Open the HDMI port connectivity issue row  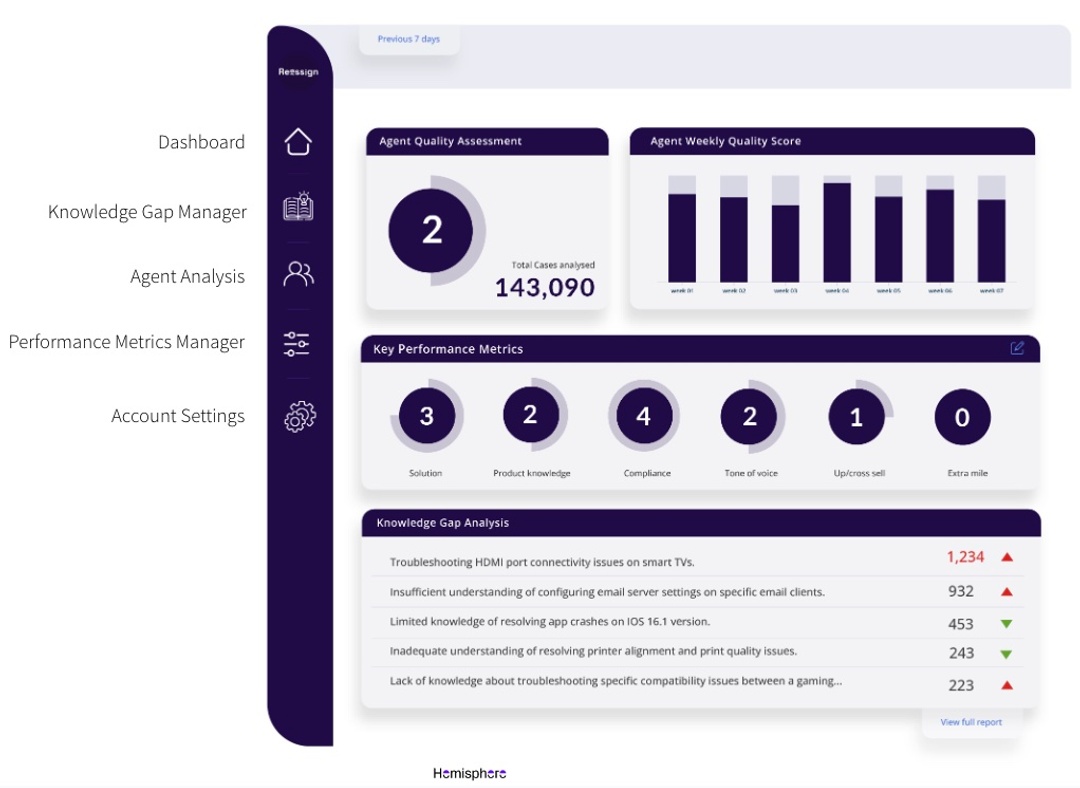point(542,562)
